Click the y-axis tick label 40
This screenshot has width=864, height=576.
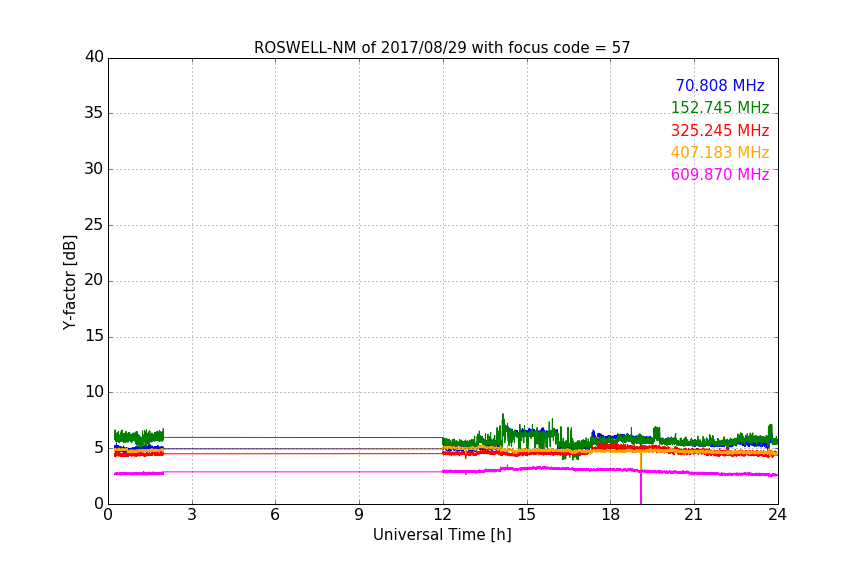94,57
